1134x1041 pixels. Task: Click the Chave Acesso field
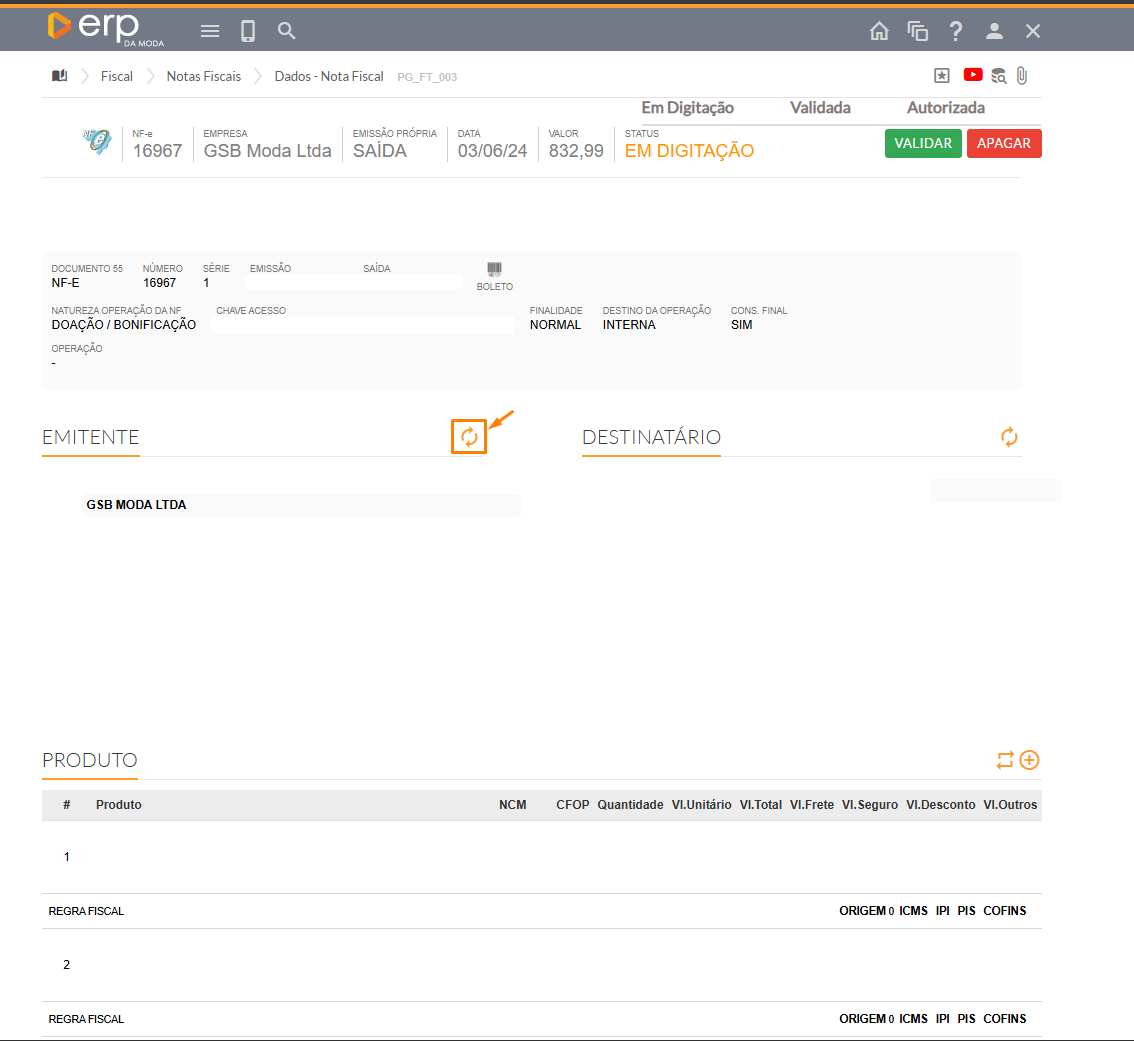362,325
